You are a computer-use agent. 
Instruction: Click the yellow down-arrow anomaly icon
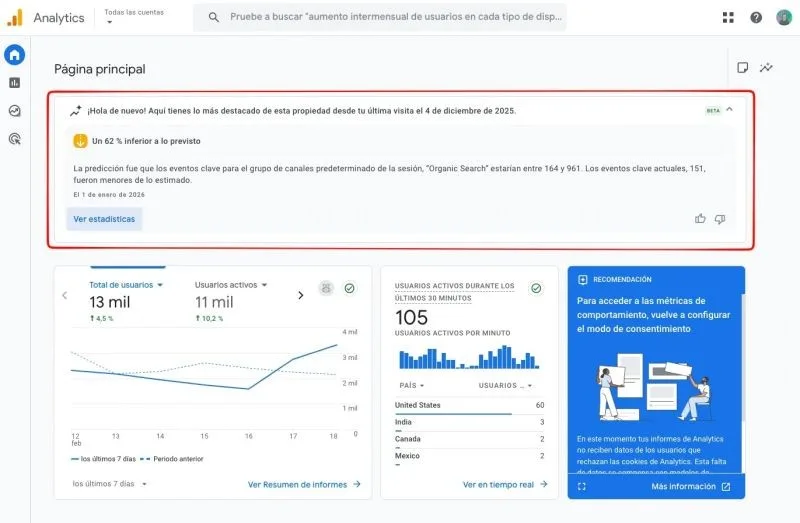pyautogui.click(x=80, y=141)
